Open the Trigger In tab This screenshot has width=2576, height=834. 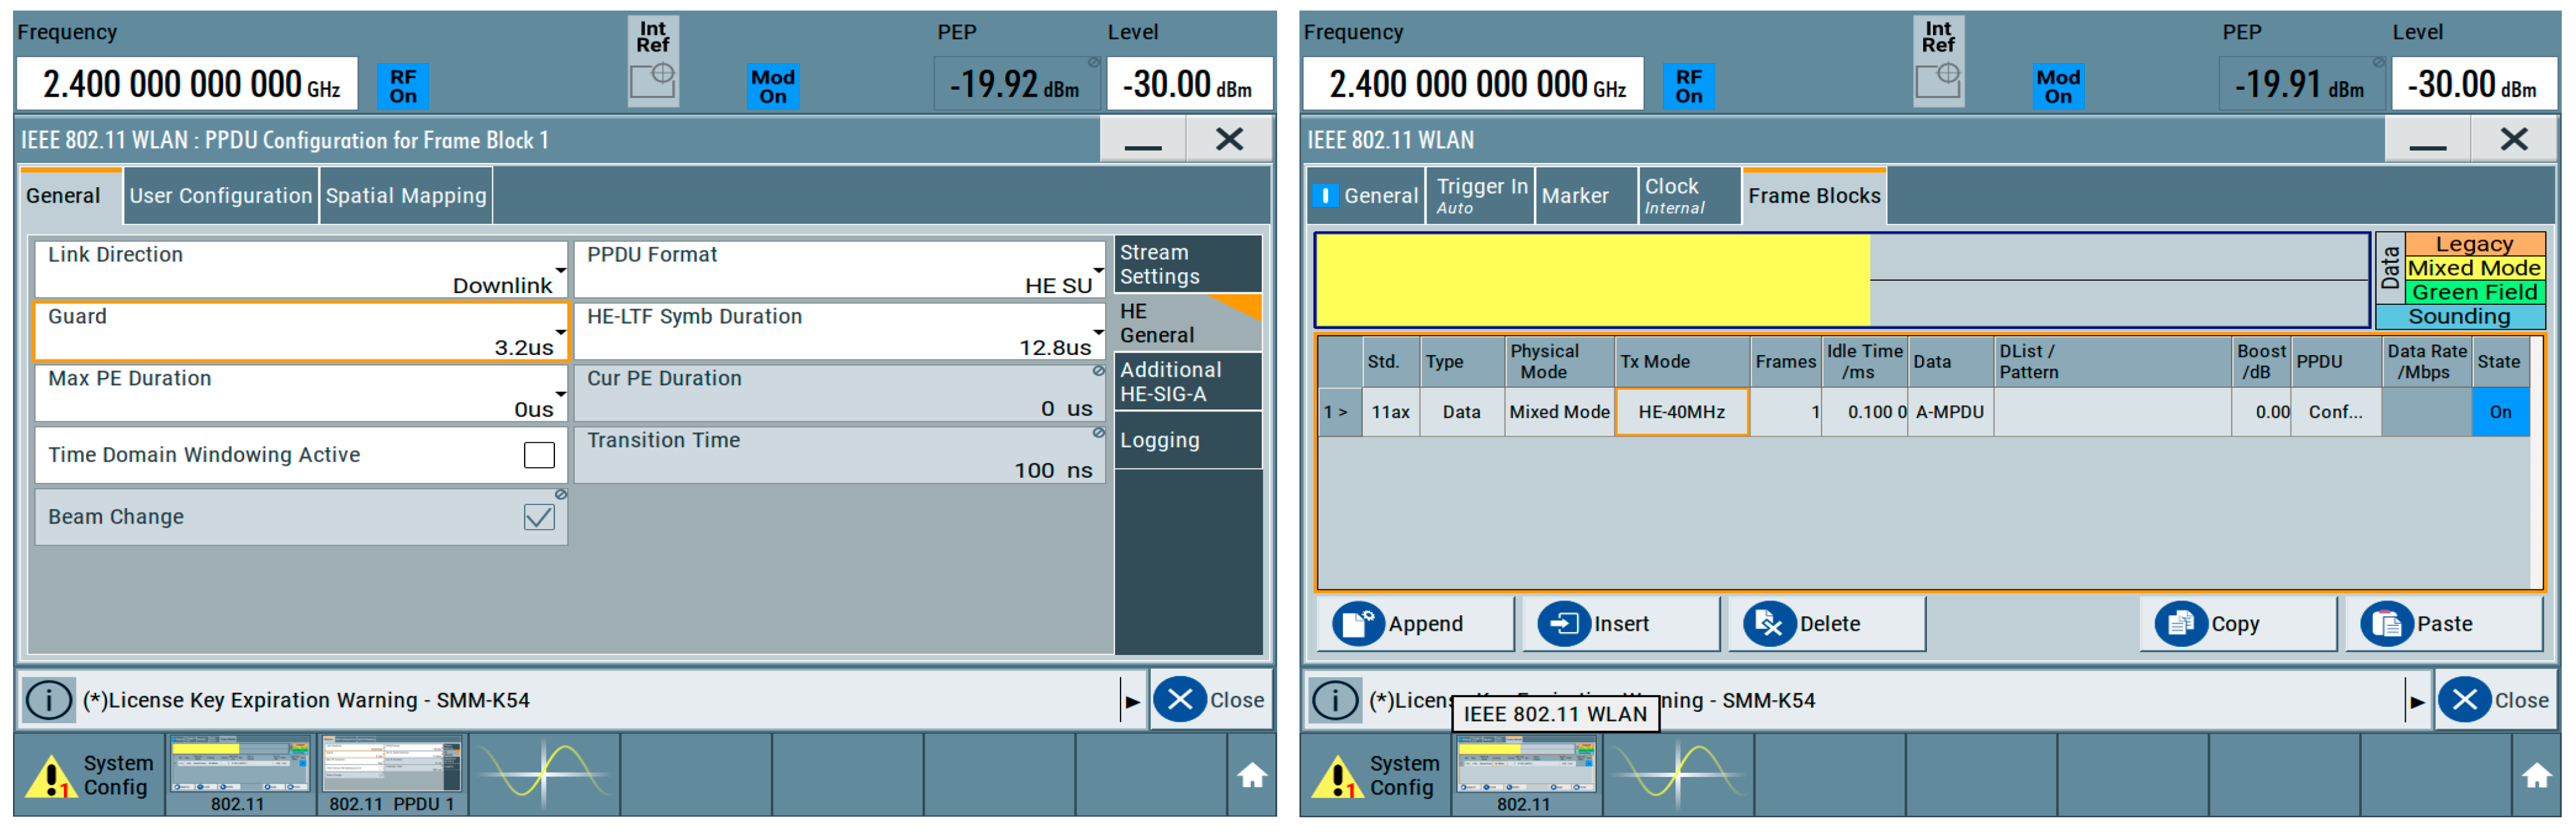coord(1481,196)
